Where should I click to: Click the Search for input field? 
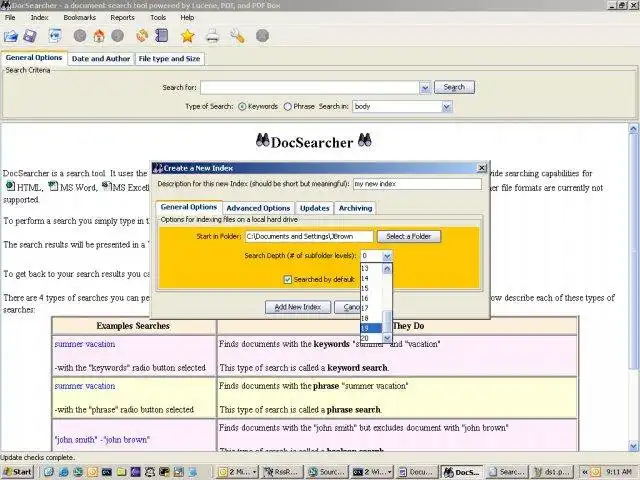(310, 87)
